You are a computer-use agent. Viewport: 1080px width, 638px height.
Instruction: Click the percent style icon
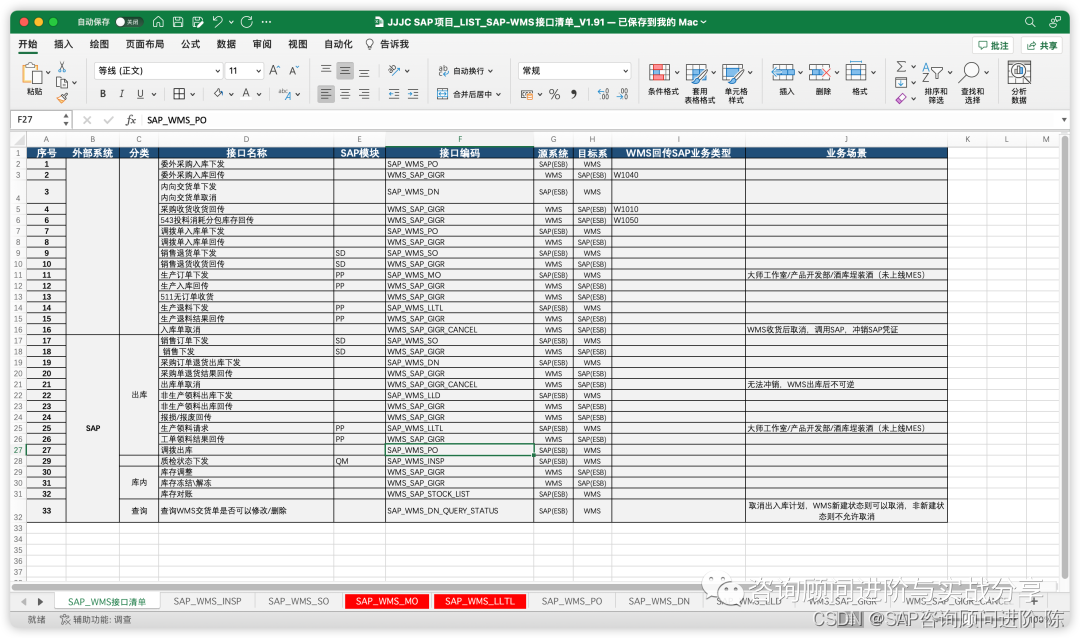pos(554,94)
